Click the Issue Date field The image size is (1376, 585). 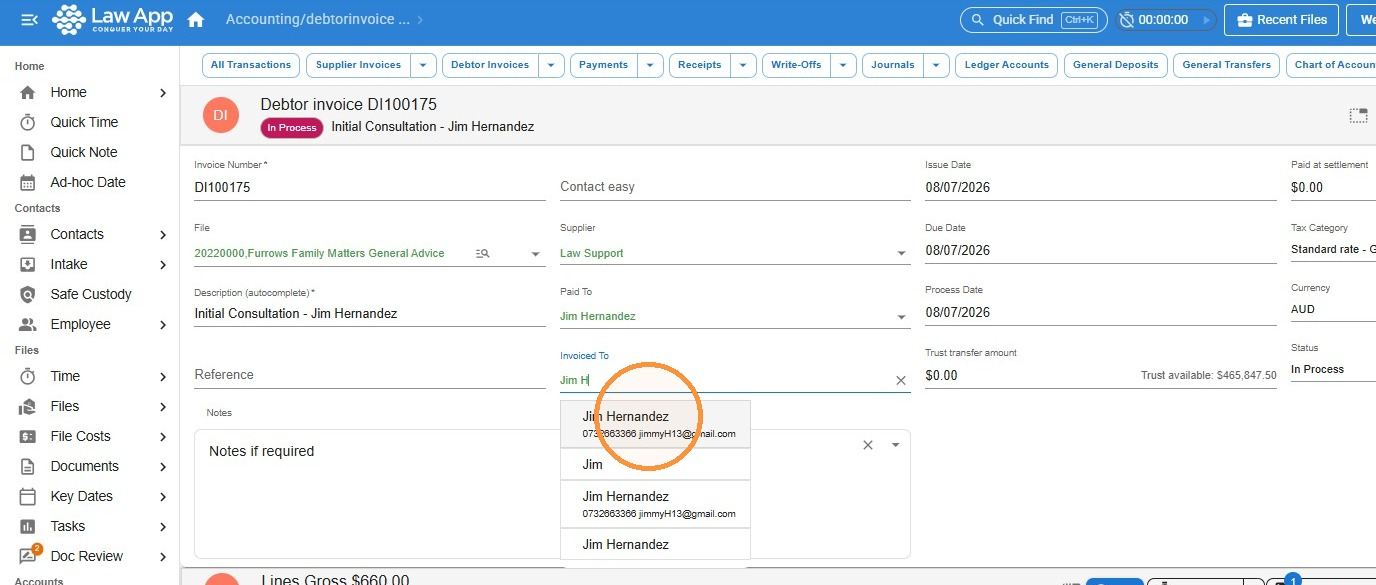[x=1101, y=187]
